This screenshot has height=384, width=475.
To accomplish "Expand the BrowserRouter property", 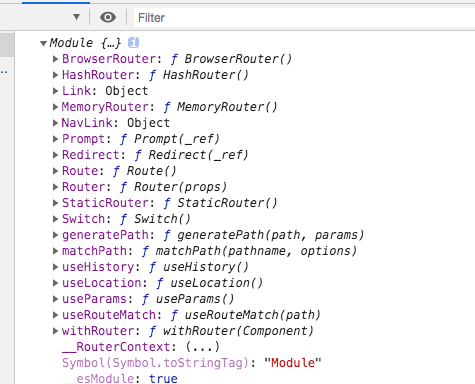I will (55, 59).
